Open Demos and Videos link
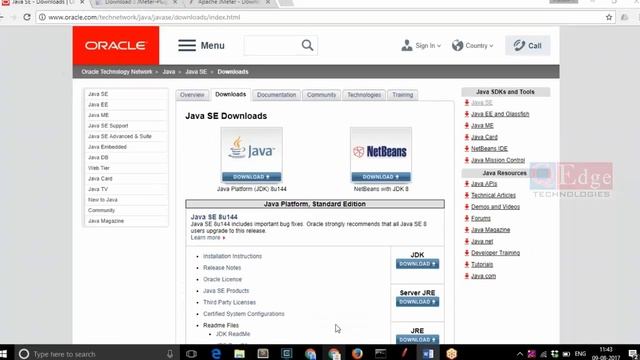 [x=495, y=207]
